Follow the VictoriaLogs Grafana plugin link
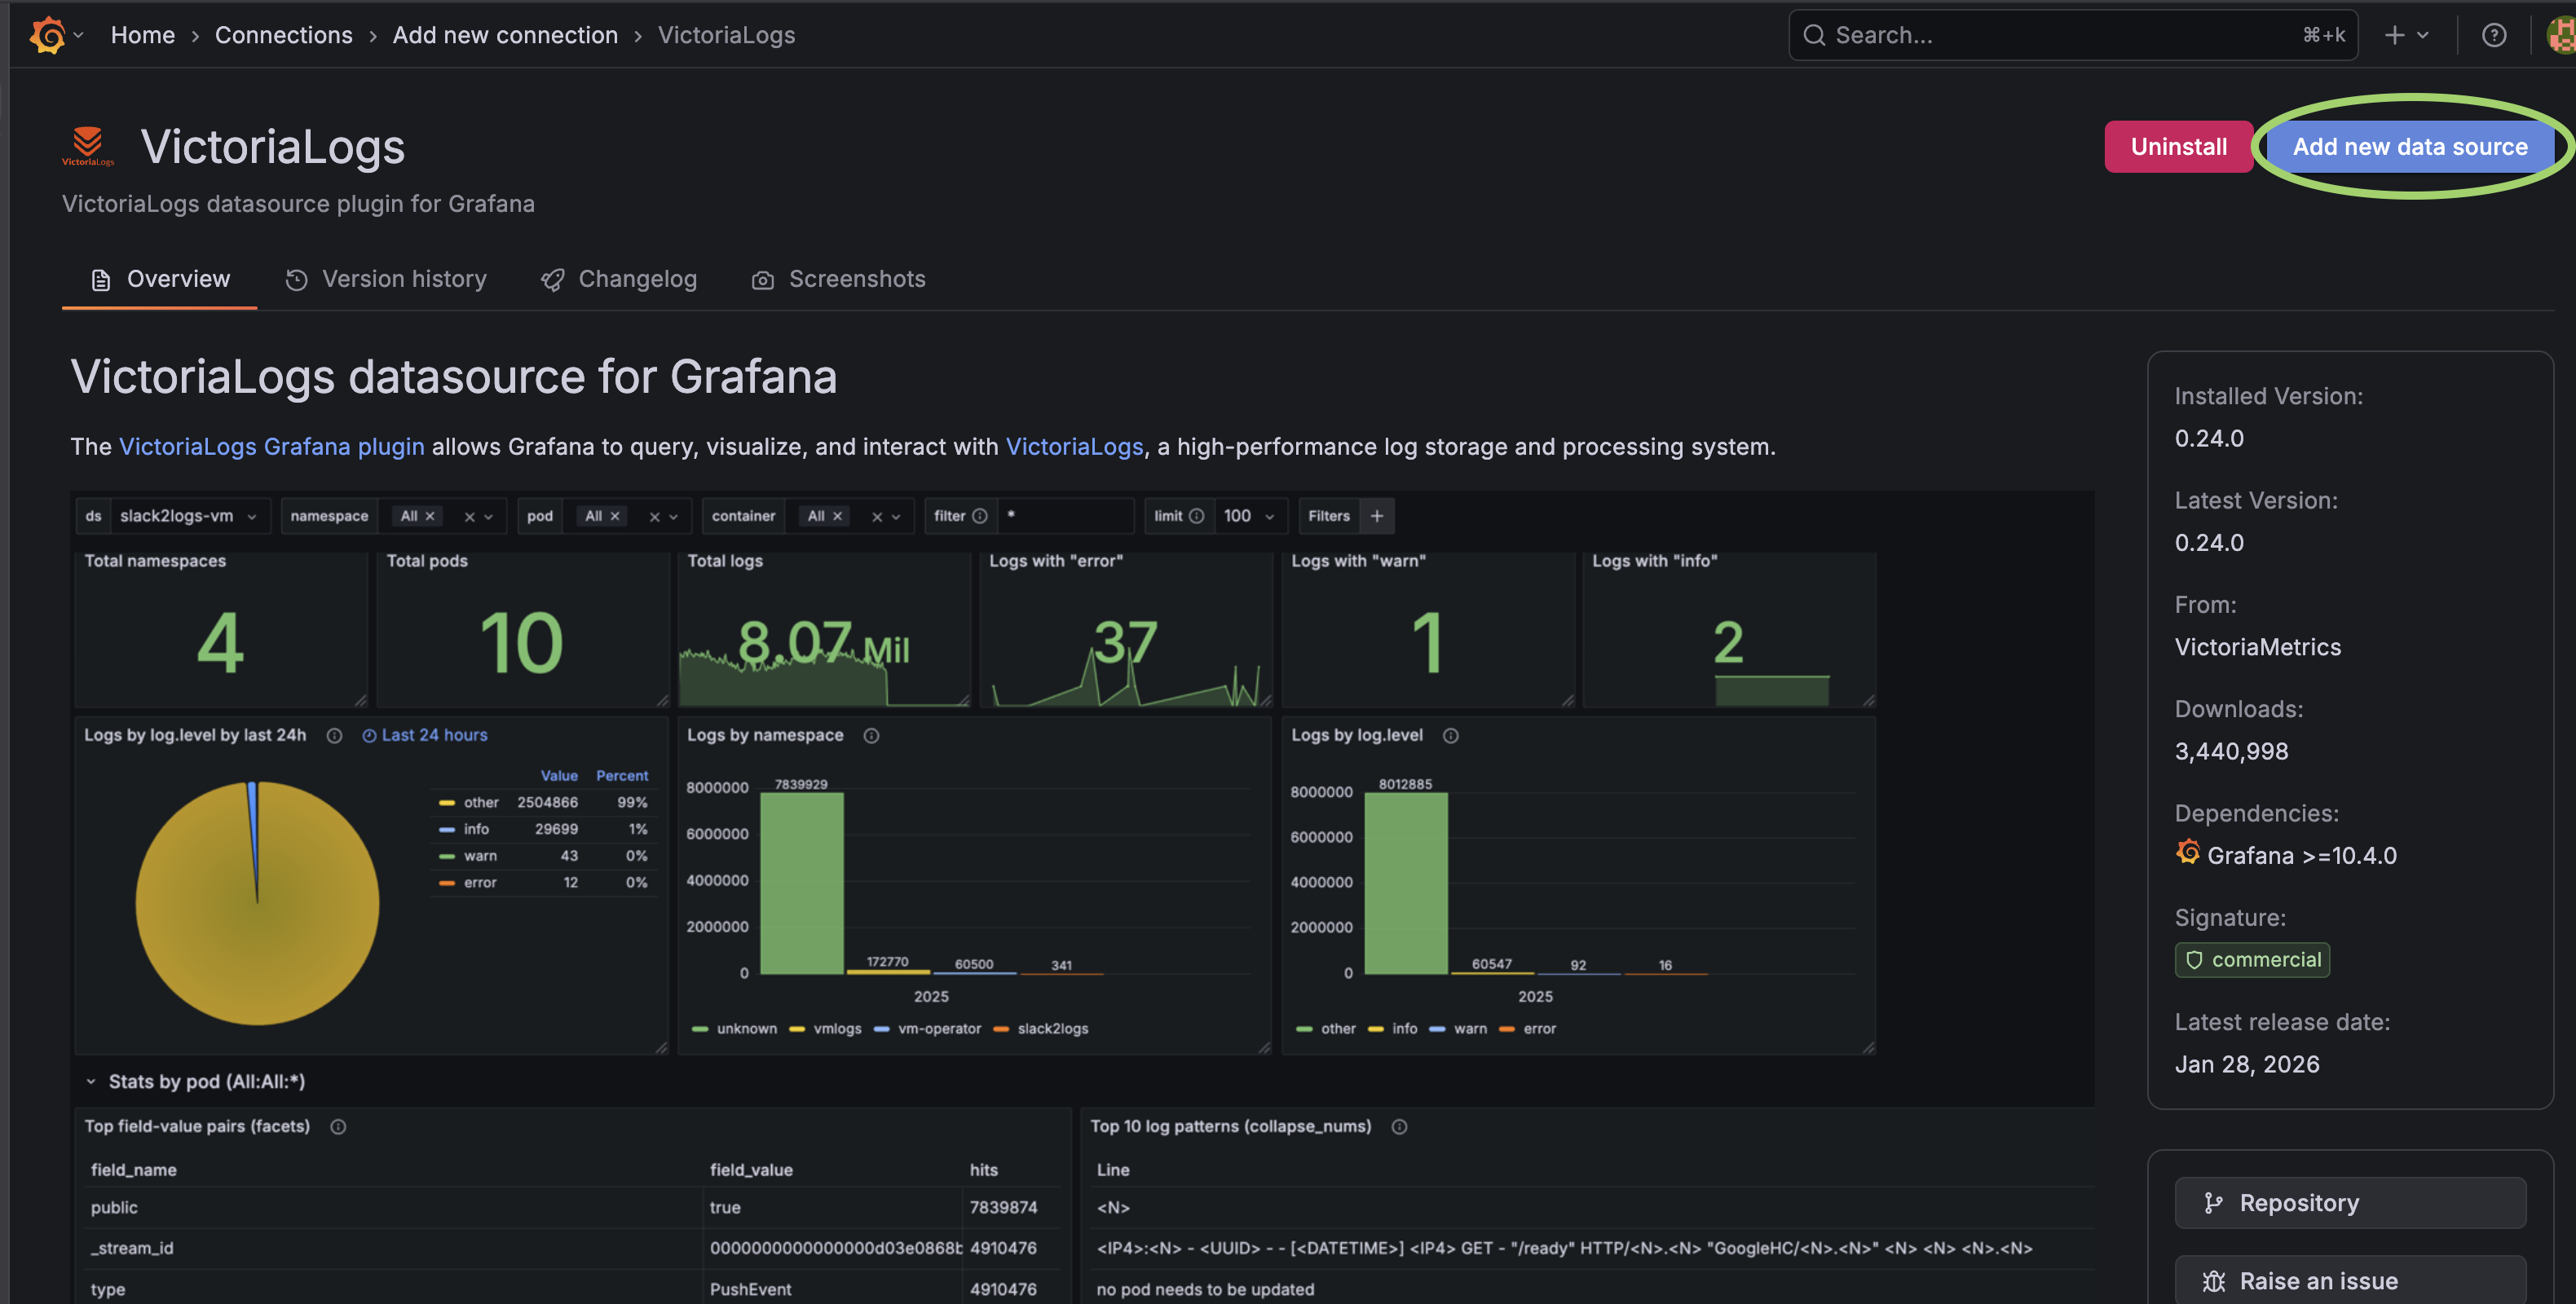 (x=271, y=446)
